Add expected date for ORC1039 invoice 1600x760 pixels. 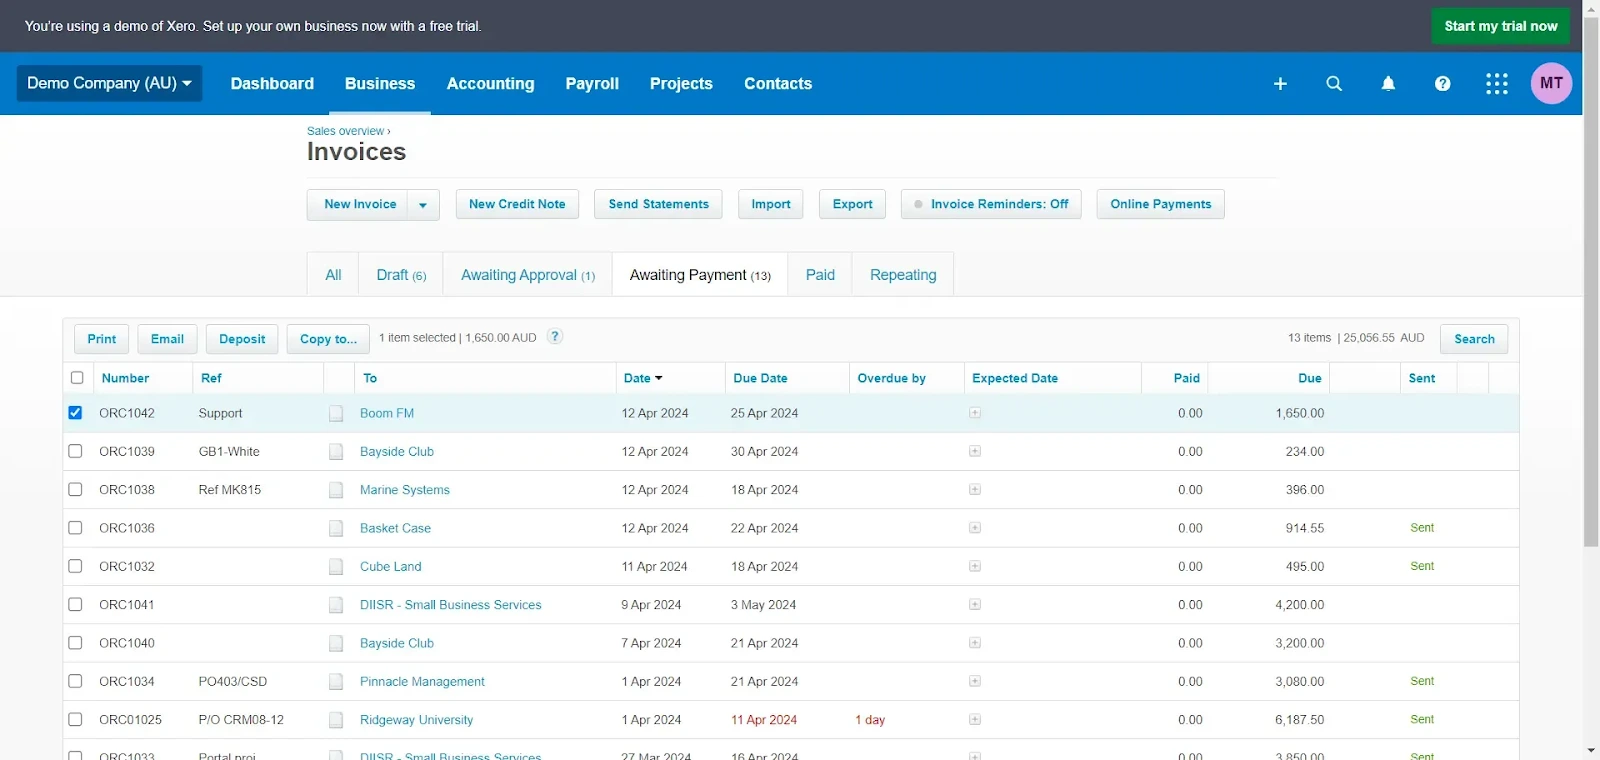click(975, 451)
